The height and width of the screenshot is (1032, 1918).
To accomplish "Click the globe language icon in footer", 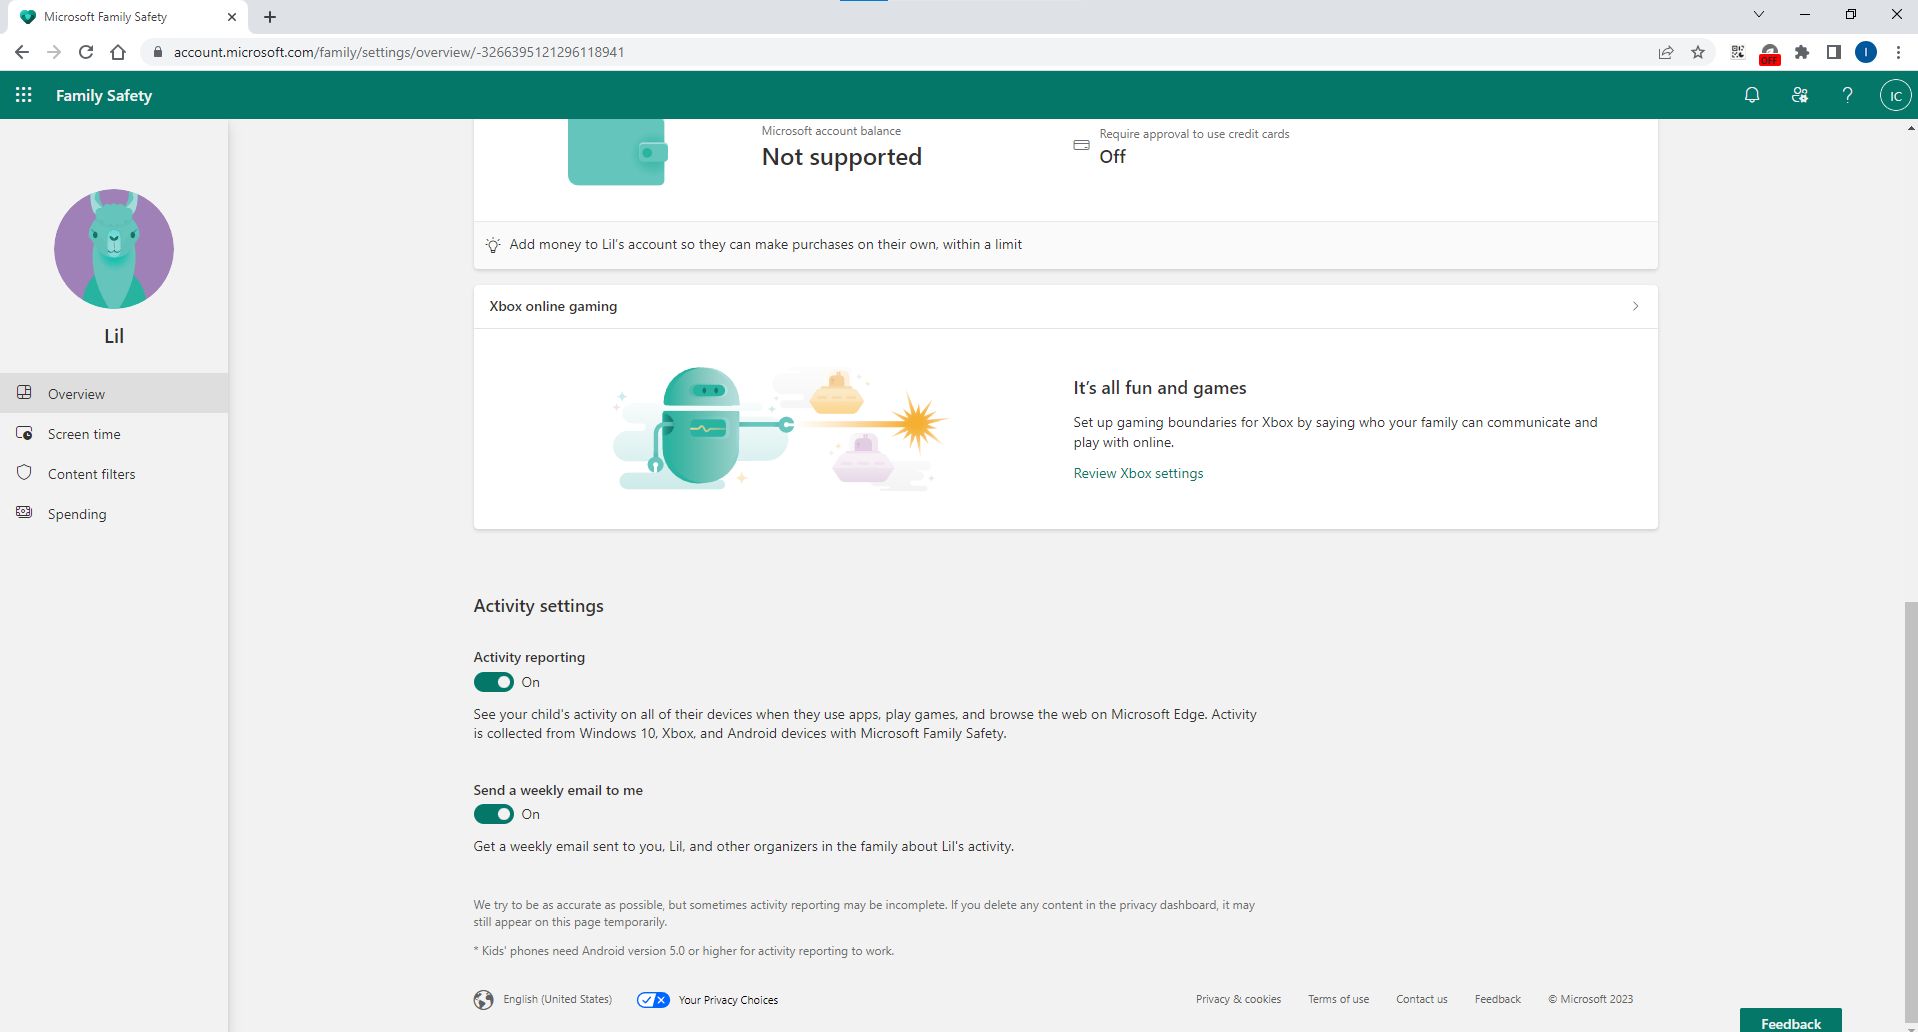I will [484, 1000].
